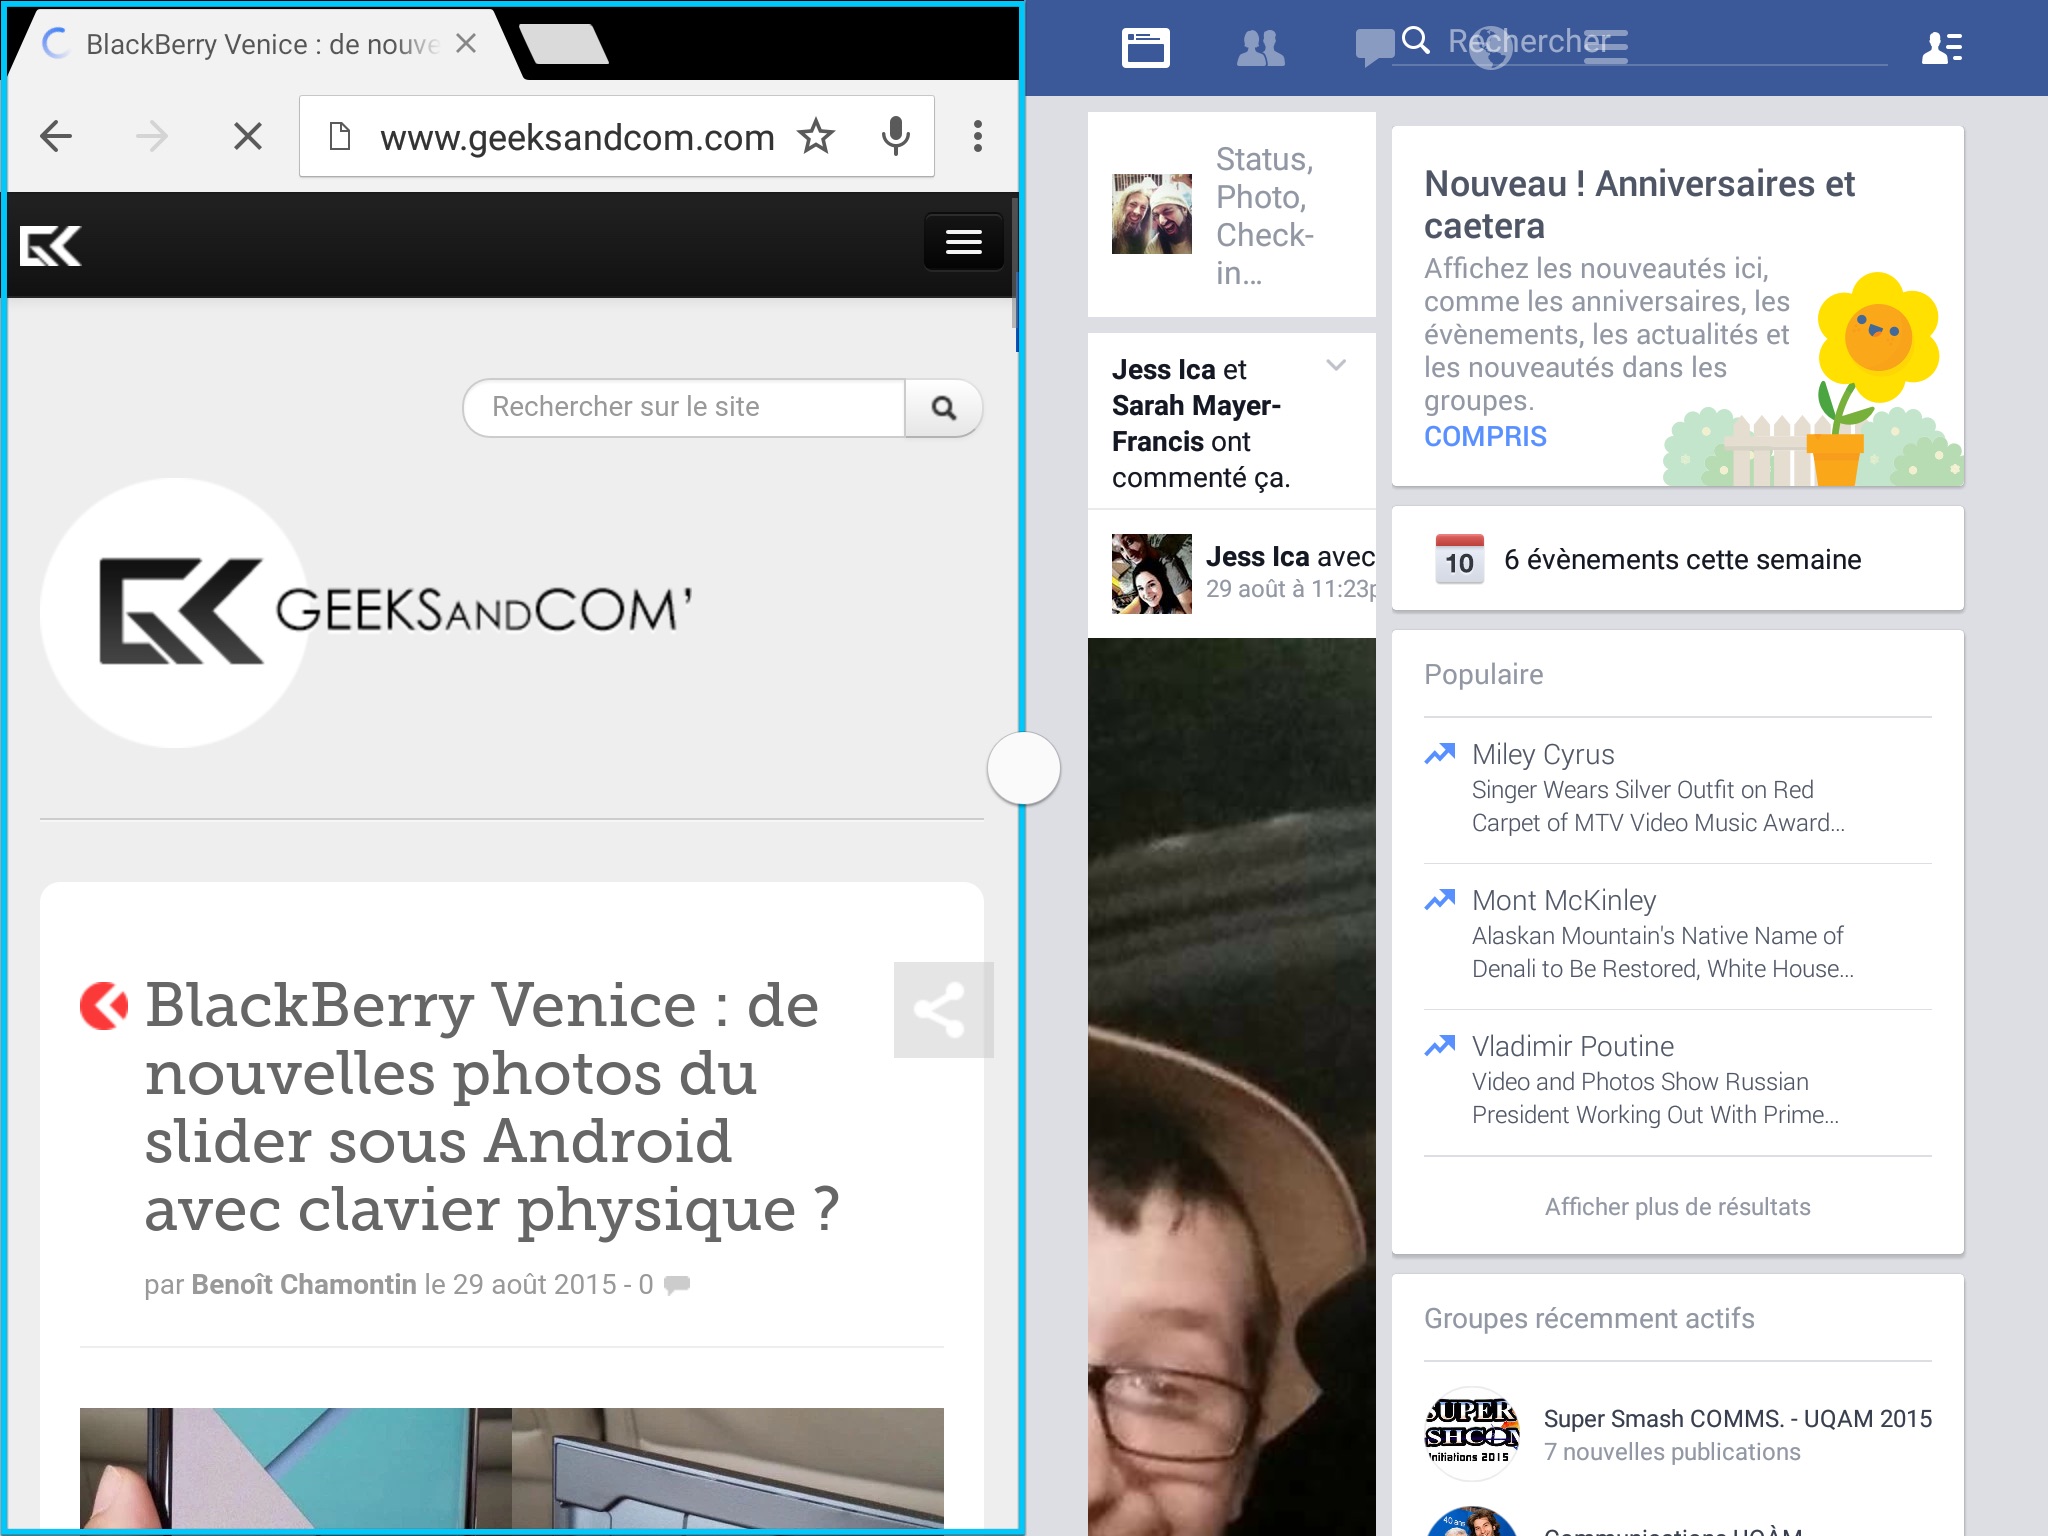Click the COMPRIS link

1485,437
